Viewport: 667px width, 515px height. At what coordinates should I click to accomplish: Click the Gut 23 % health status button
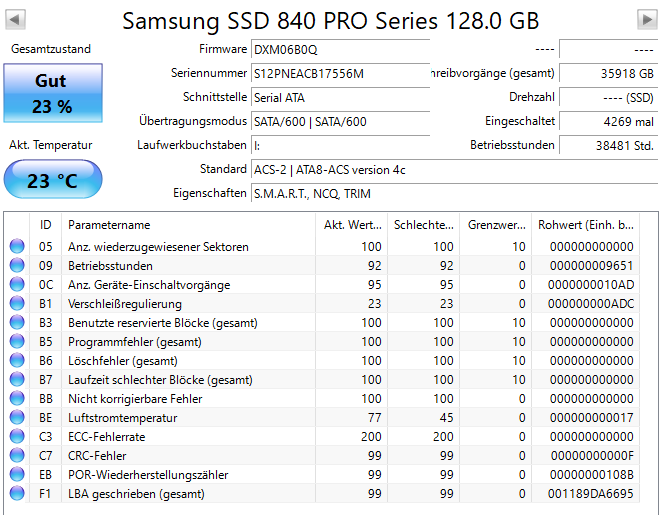pos(51,92)
